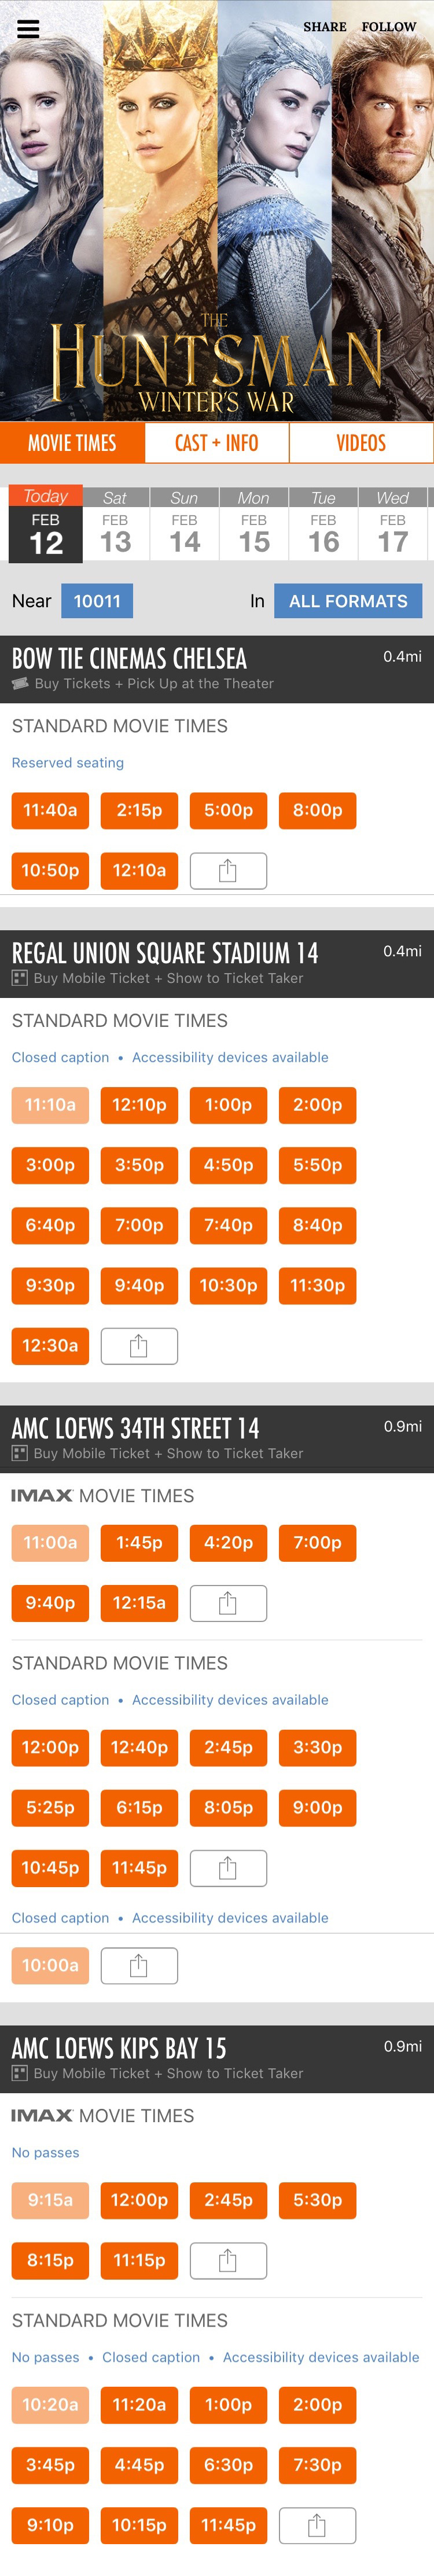The height and width of the screenshot is (2576, 434).
Task: Switch to the VIDEOS tab
Action: pyautogui.click(x=361, y=443)
